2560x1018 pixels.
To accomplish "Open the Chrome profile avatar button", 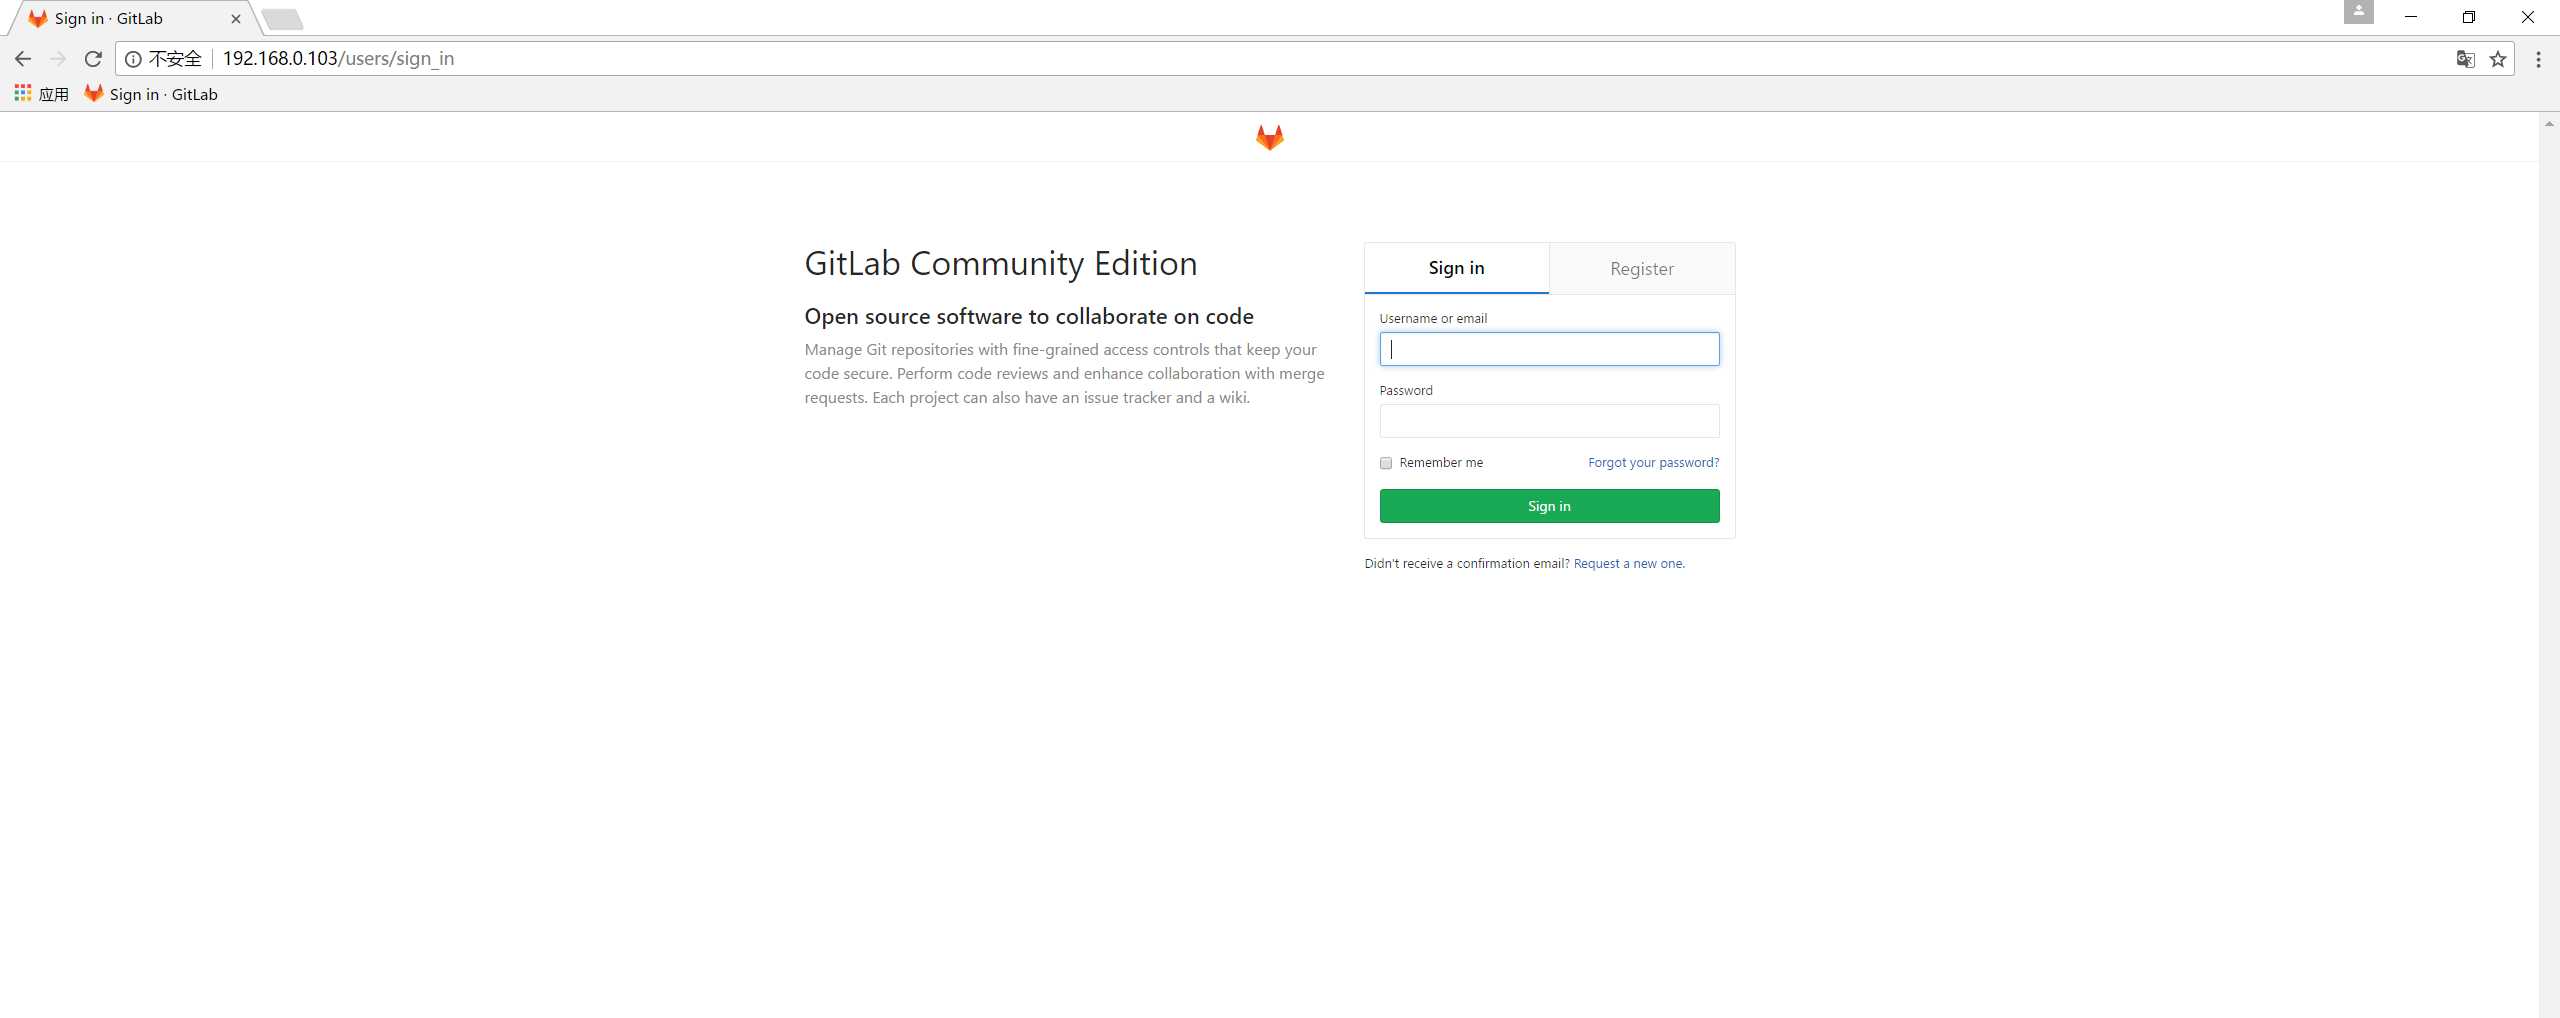I will click(x=2358, y=13).
